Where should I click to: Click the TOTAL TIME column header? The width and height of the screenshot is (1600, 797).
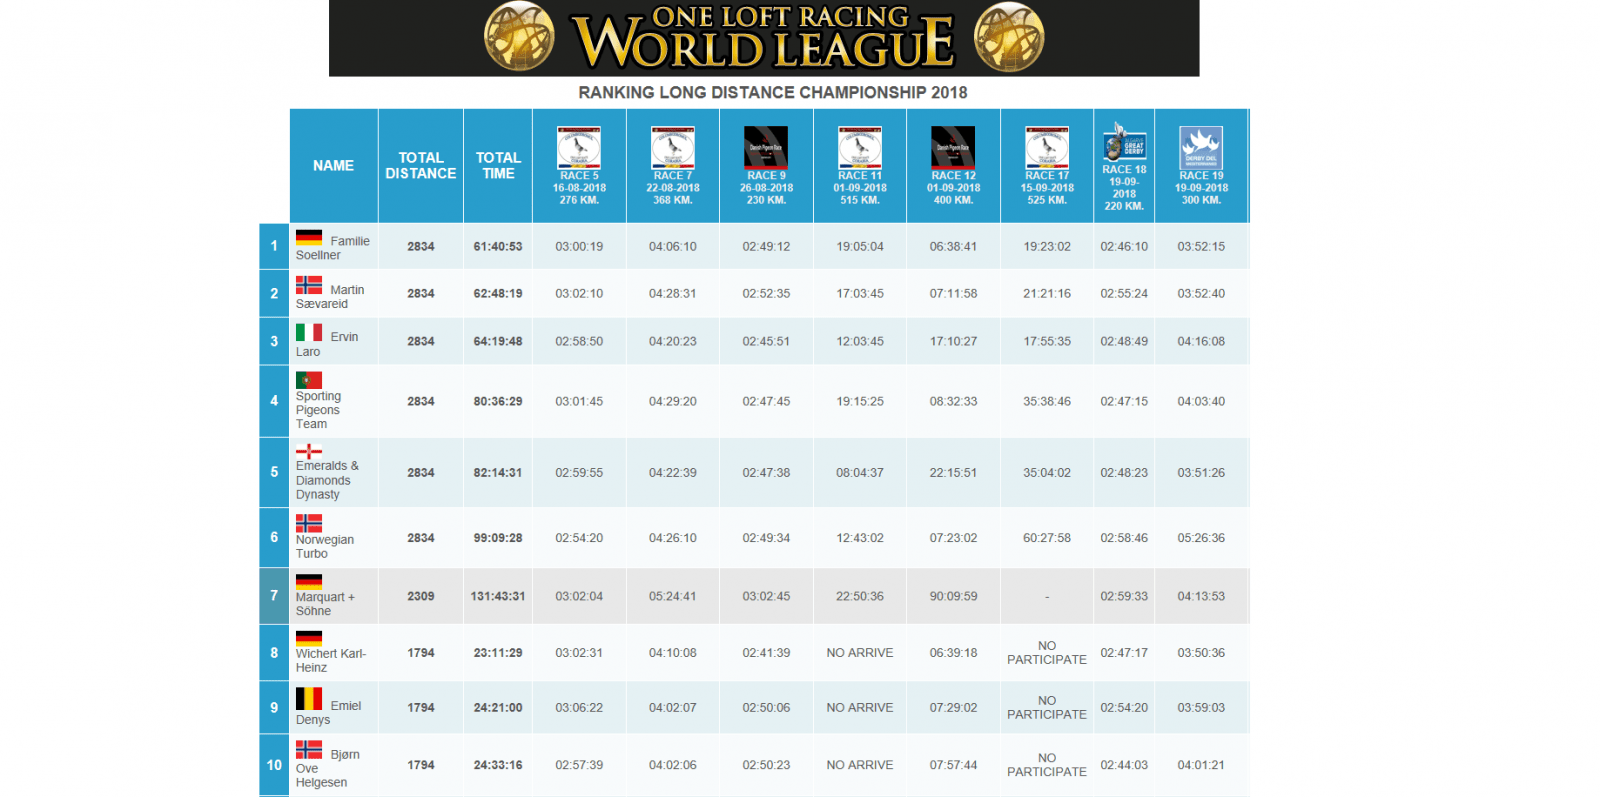(x=498, y=166)
